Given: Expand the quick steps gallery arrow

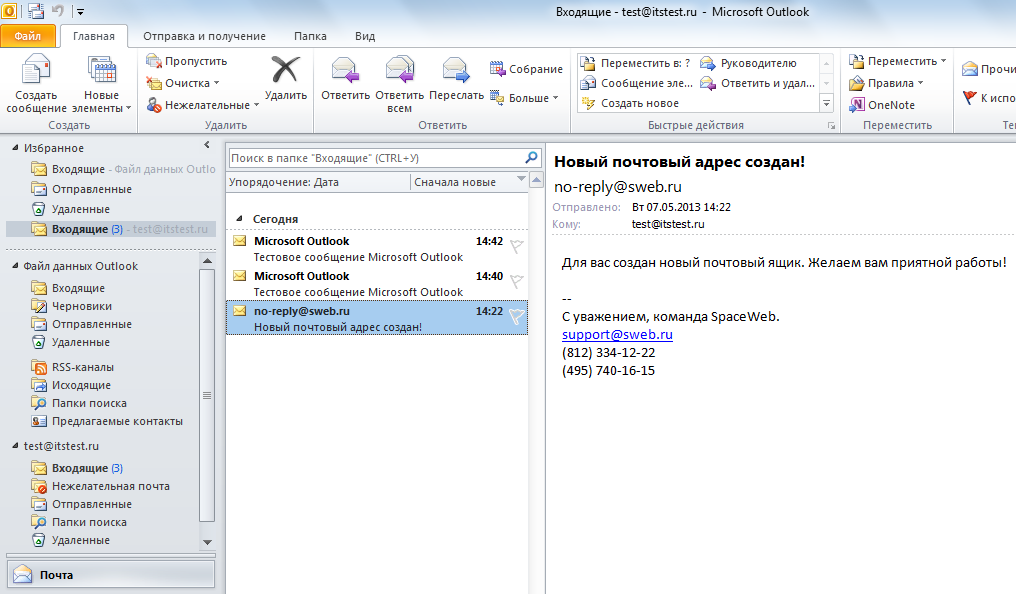Looking at the screenshot, I should click(826, 103).
